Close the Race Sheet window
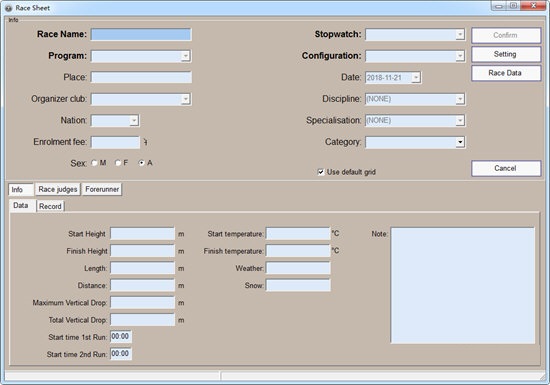550x385 pixels. [533, 6]
